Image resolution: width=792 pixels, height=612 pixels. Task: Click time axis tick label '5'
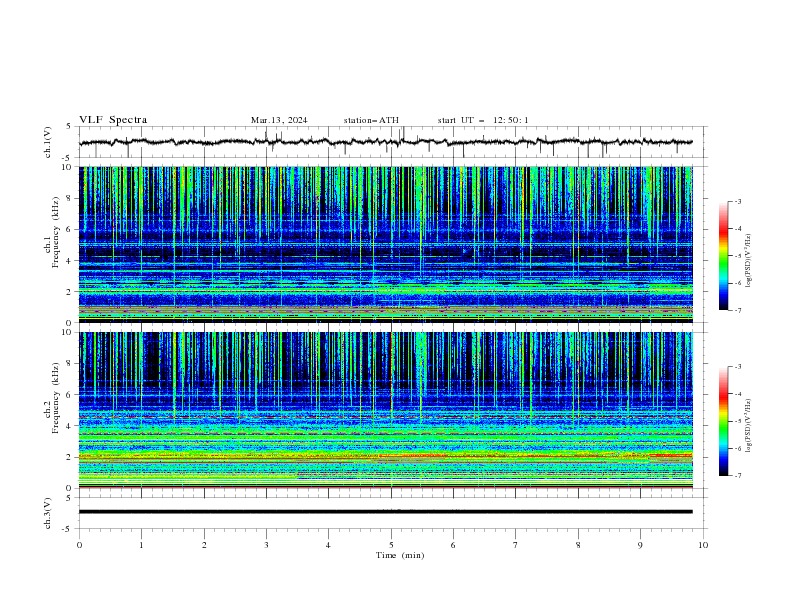click(x=391, y=545)
